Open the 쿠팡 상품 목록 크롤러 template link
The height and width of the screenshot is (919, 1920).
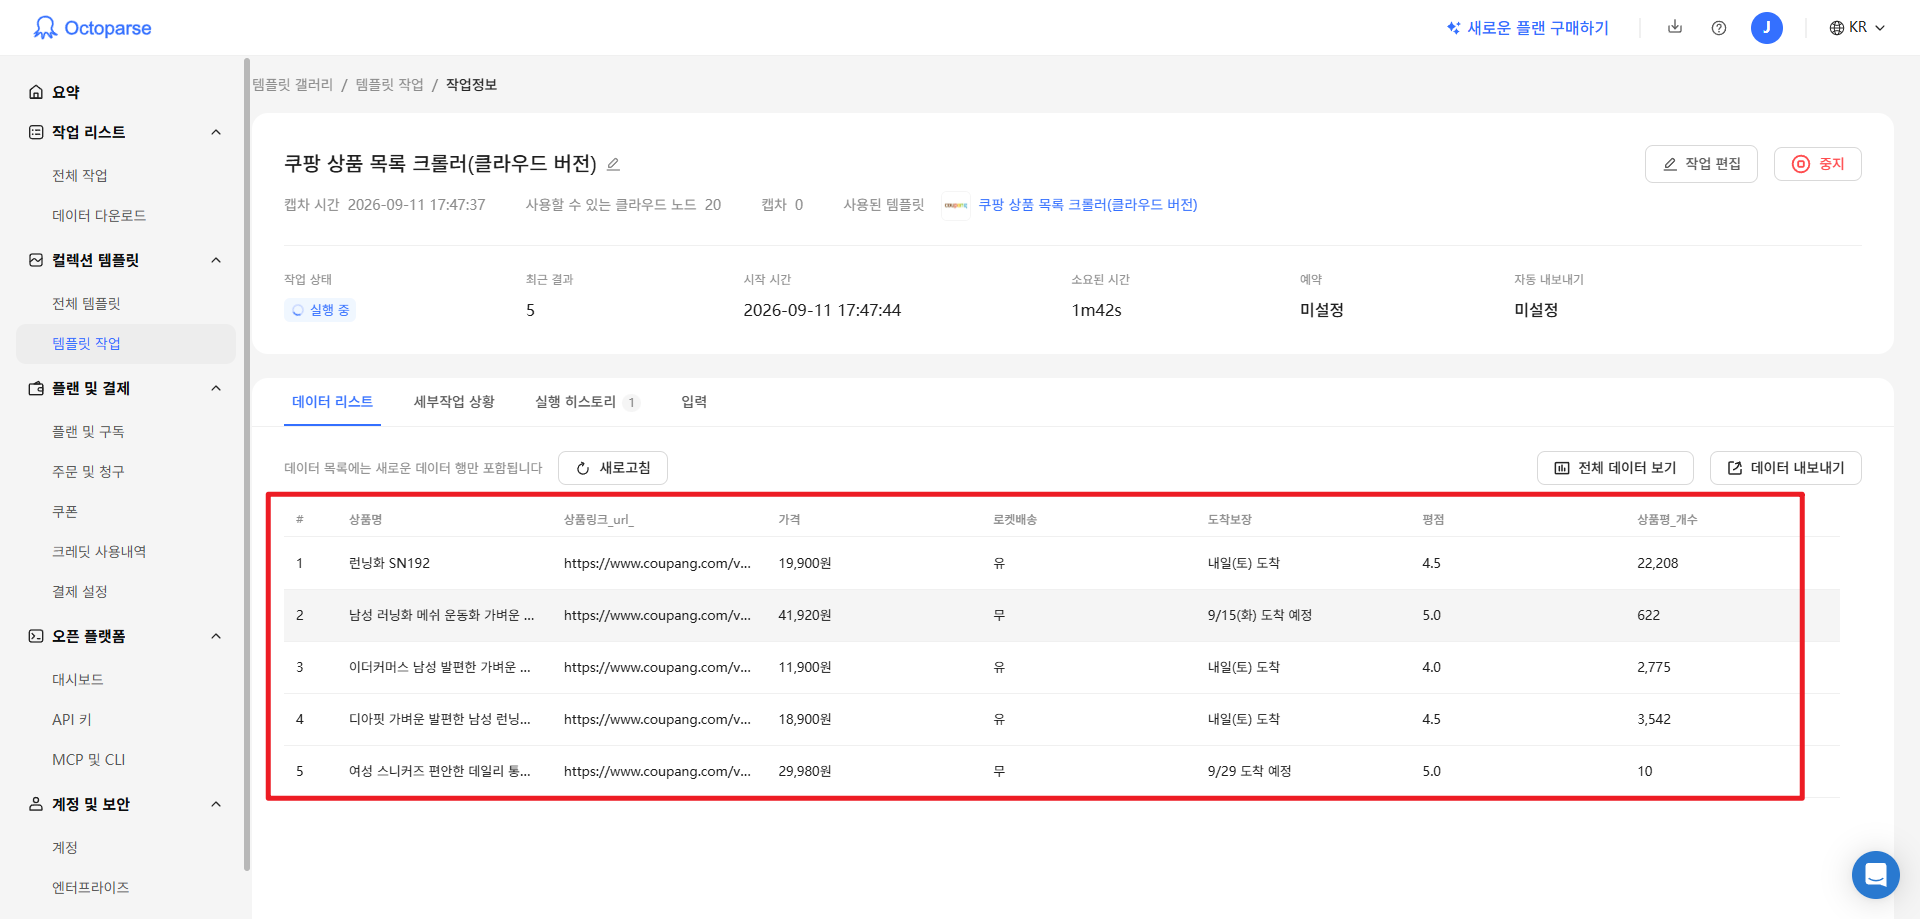click(x=1088, y=205)
